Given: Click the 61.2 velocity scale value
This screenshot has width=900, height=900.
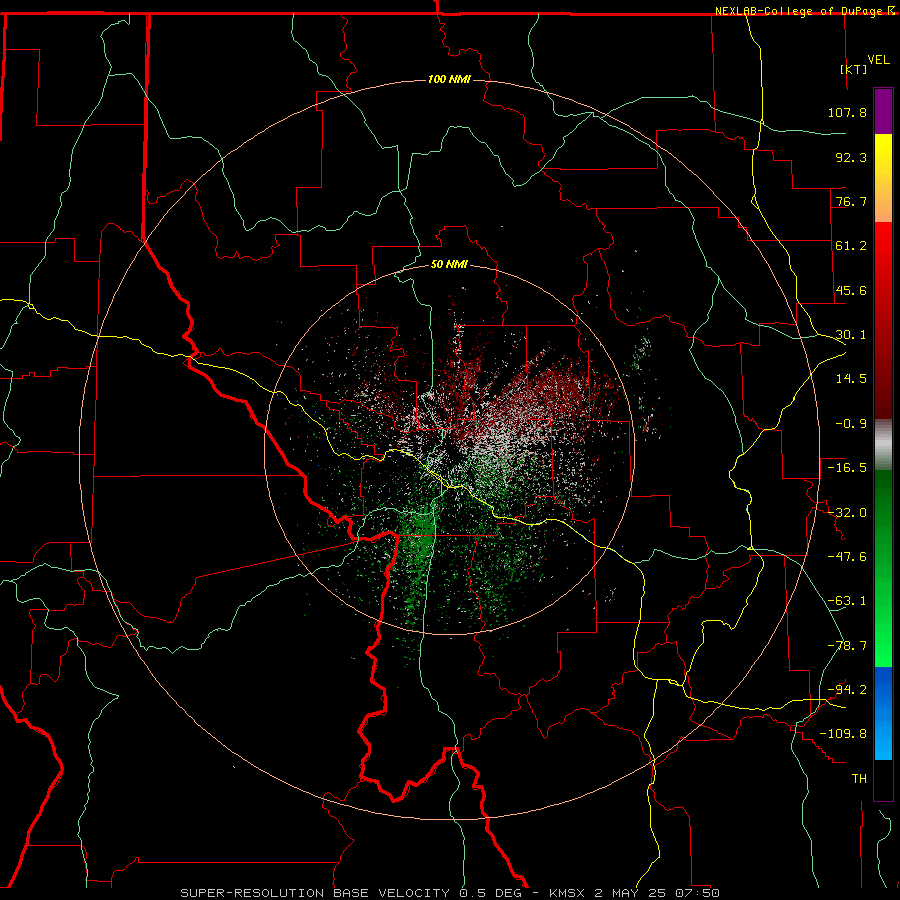Looking at the screenshot, I should point(851,246).
